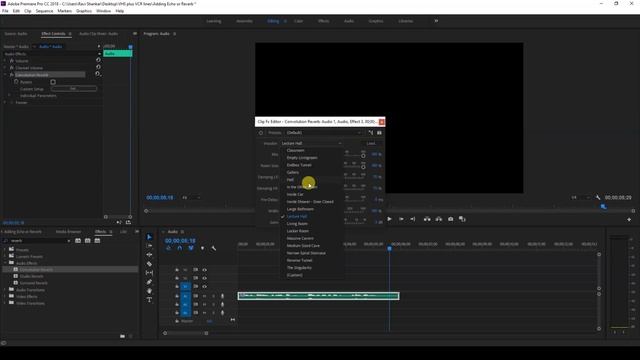Switch to Media Browser tab
640x360 pixels.
click(x=68, y=231)
